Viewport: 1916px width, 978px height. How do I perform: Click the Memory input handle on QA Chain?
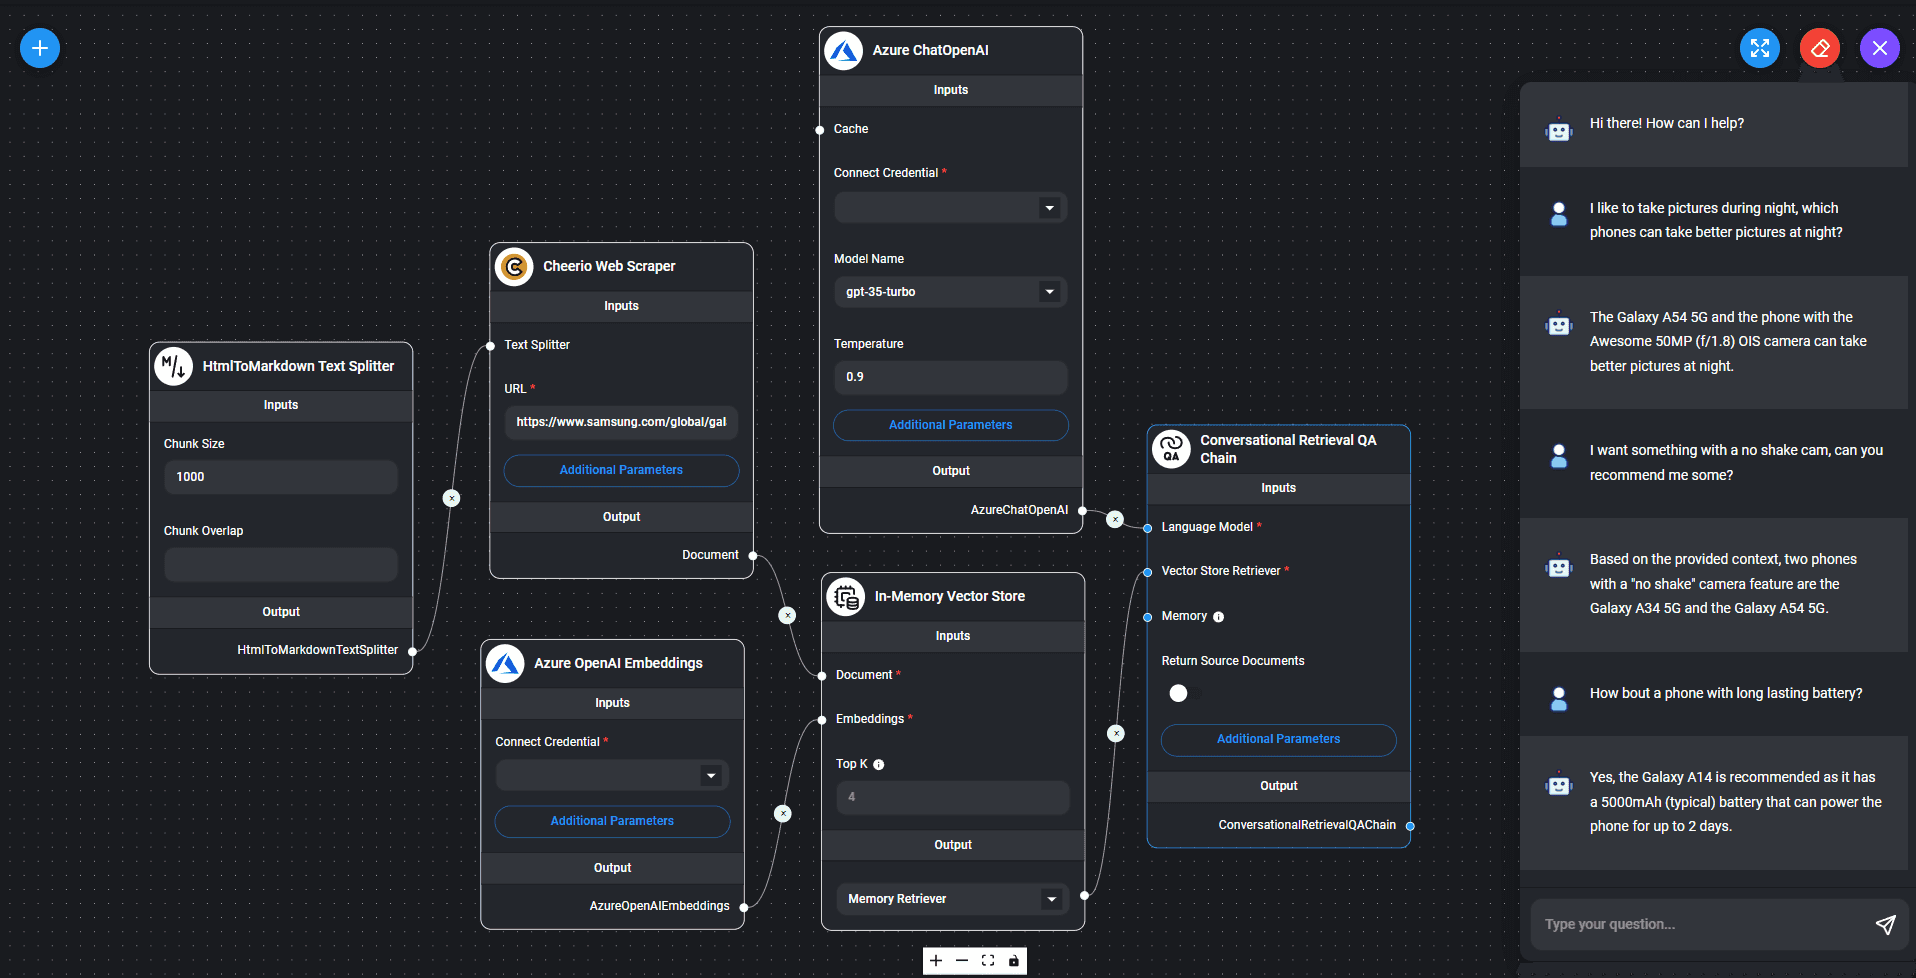tap(1148, 617)
